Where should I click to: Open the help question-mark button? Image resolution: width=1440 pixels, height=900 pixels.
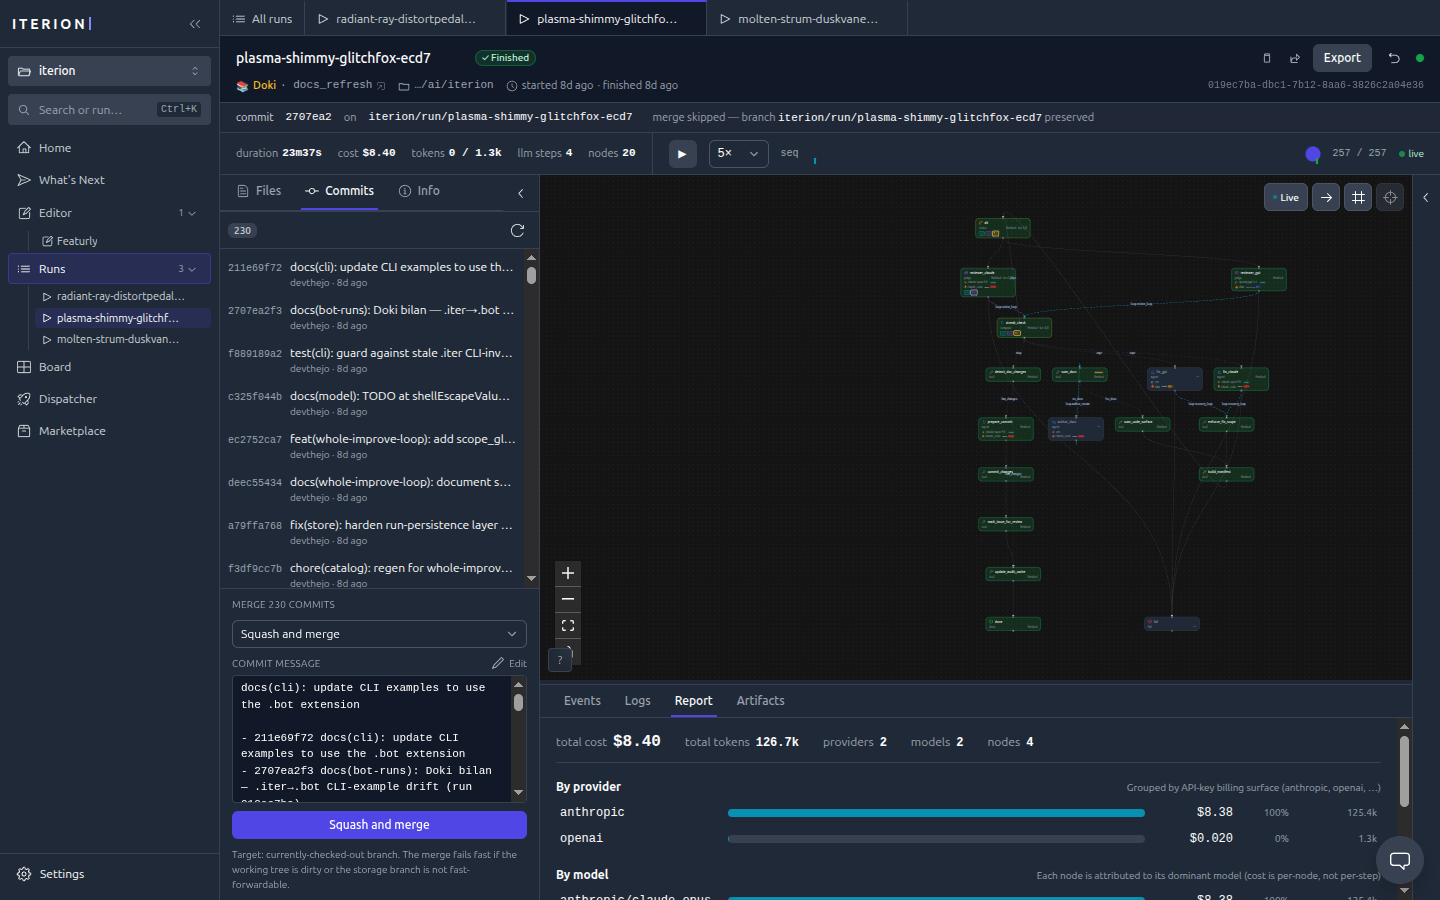click(x=560, y=659)
